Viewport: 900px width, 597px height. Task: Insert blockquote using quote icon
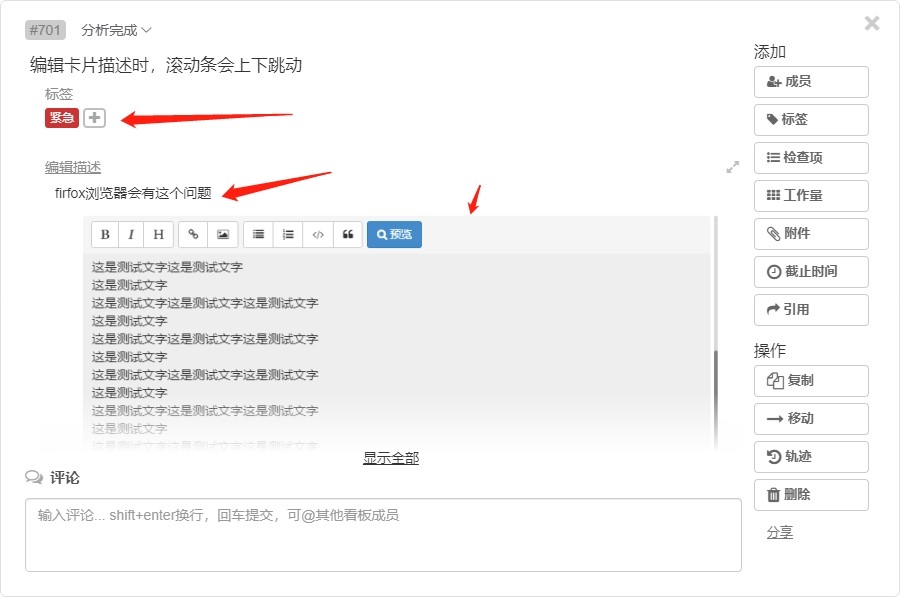347,235
